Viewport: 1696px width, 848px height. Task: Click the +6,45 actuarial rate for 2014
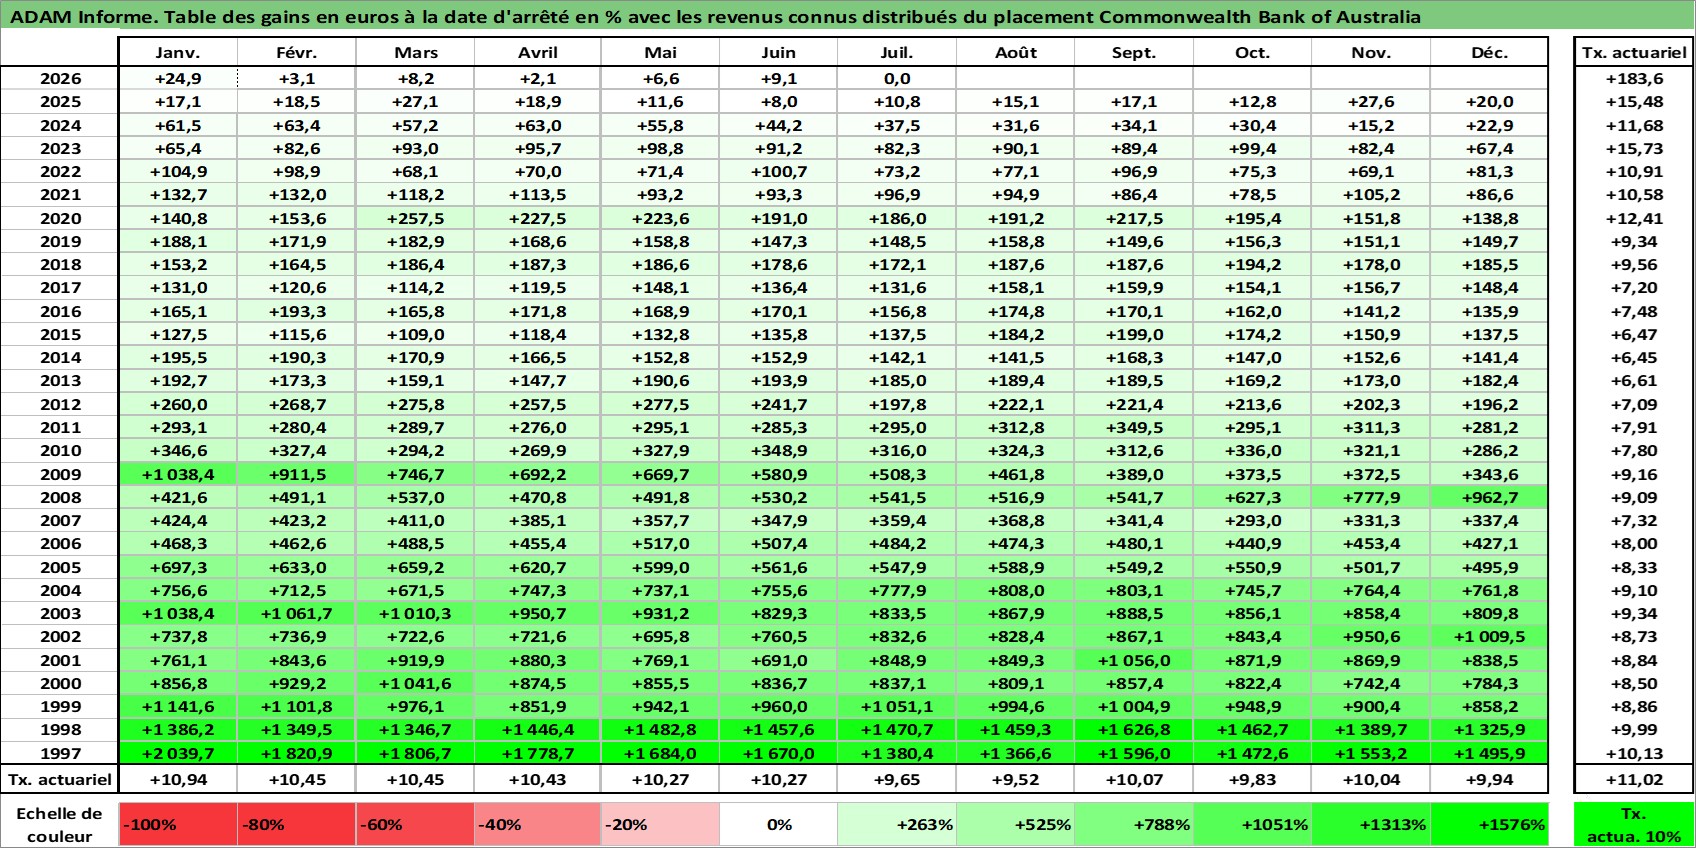(x=1634, y=357)
